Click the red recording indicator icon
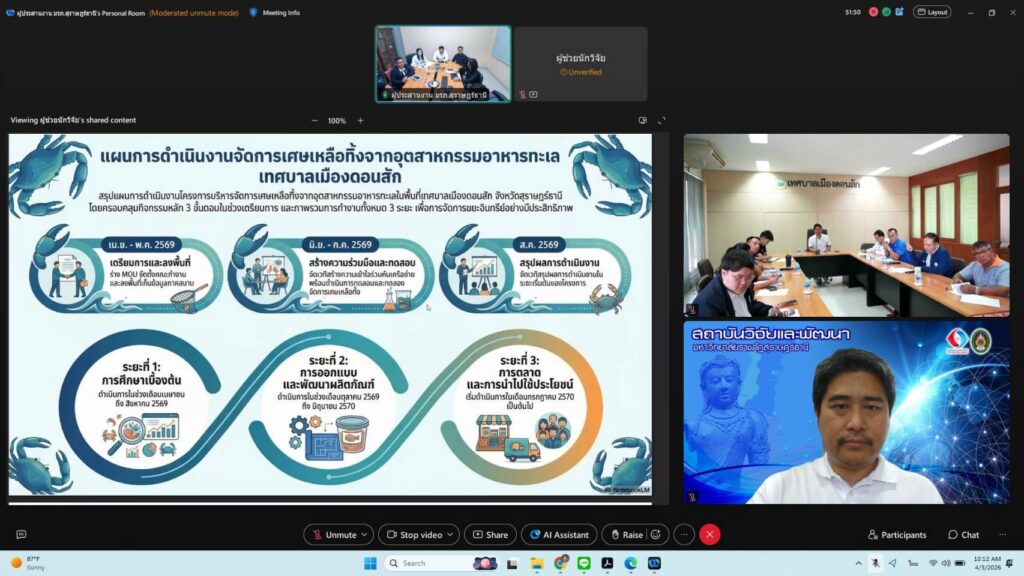The height and width of the screenshot is (576, 1024). tap(873, 12)
